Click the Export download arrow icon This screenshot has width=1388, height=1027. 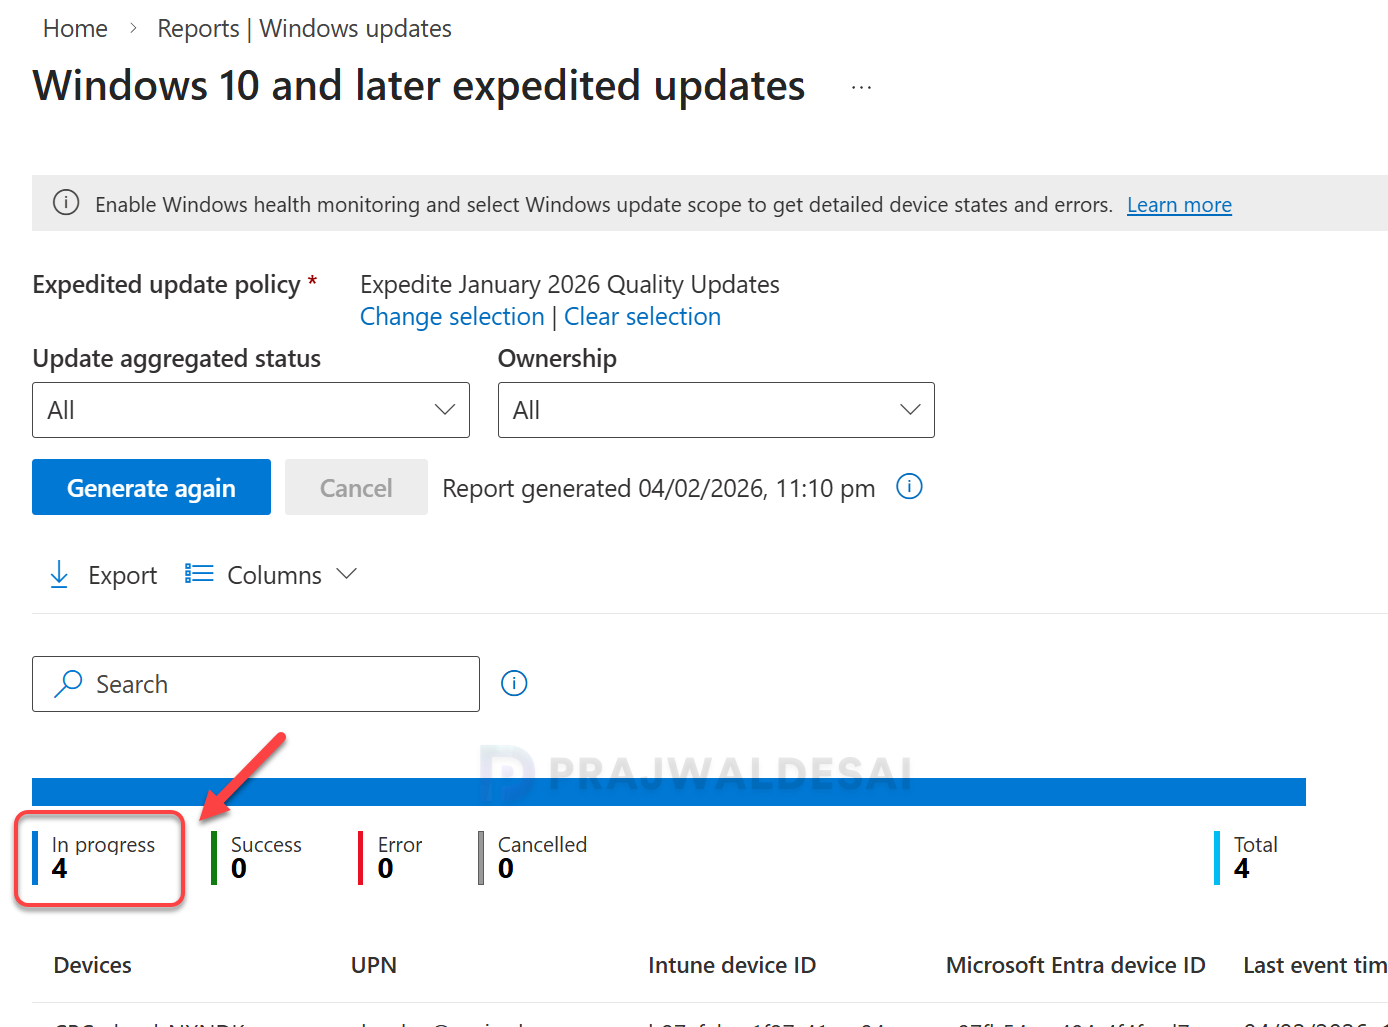tap(59, 575)
